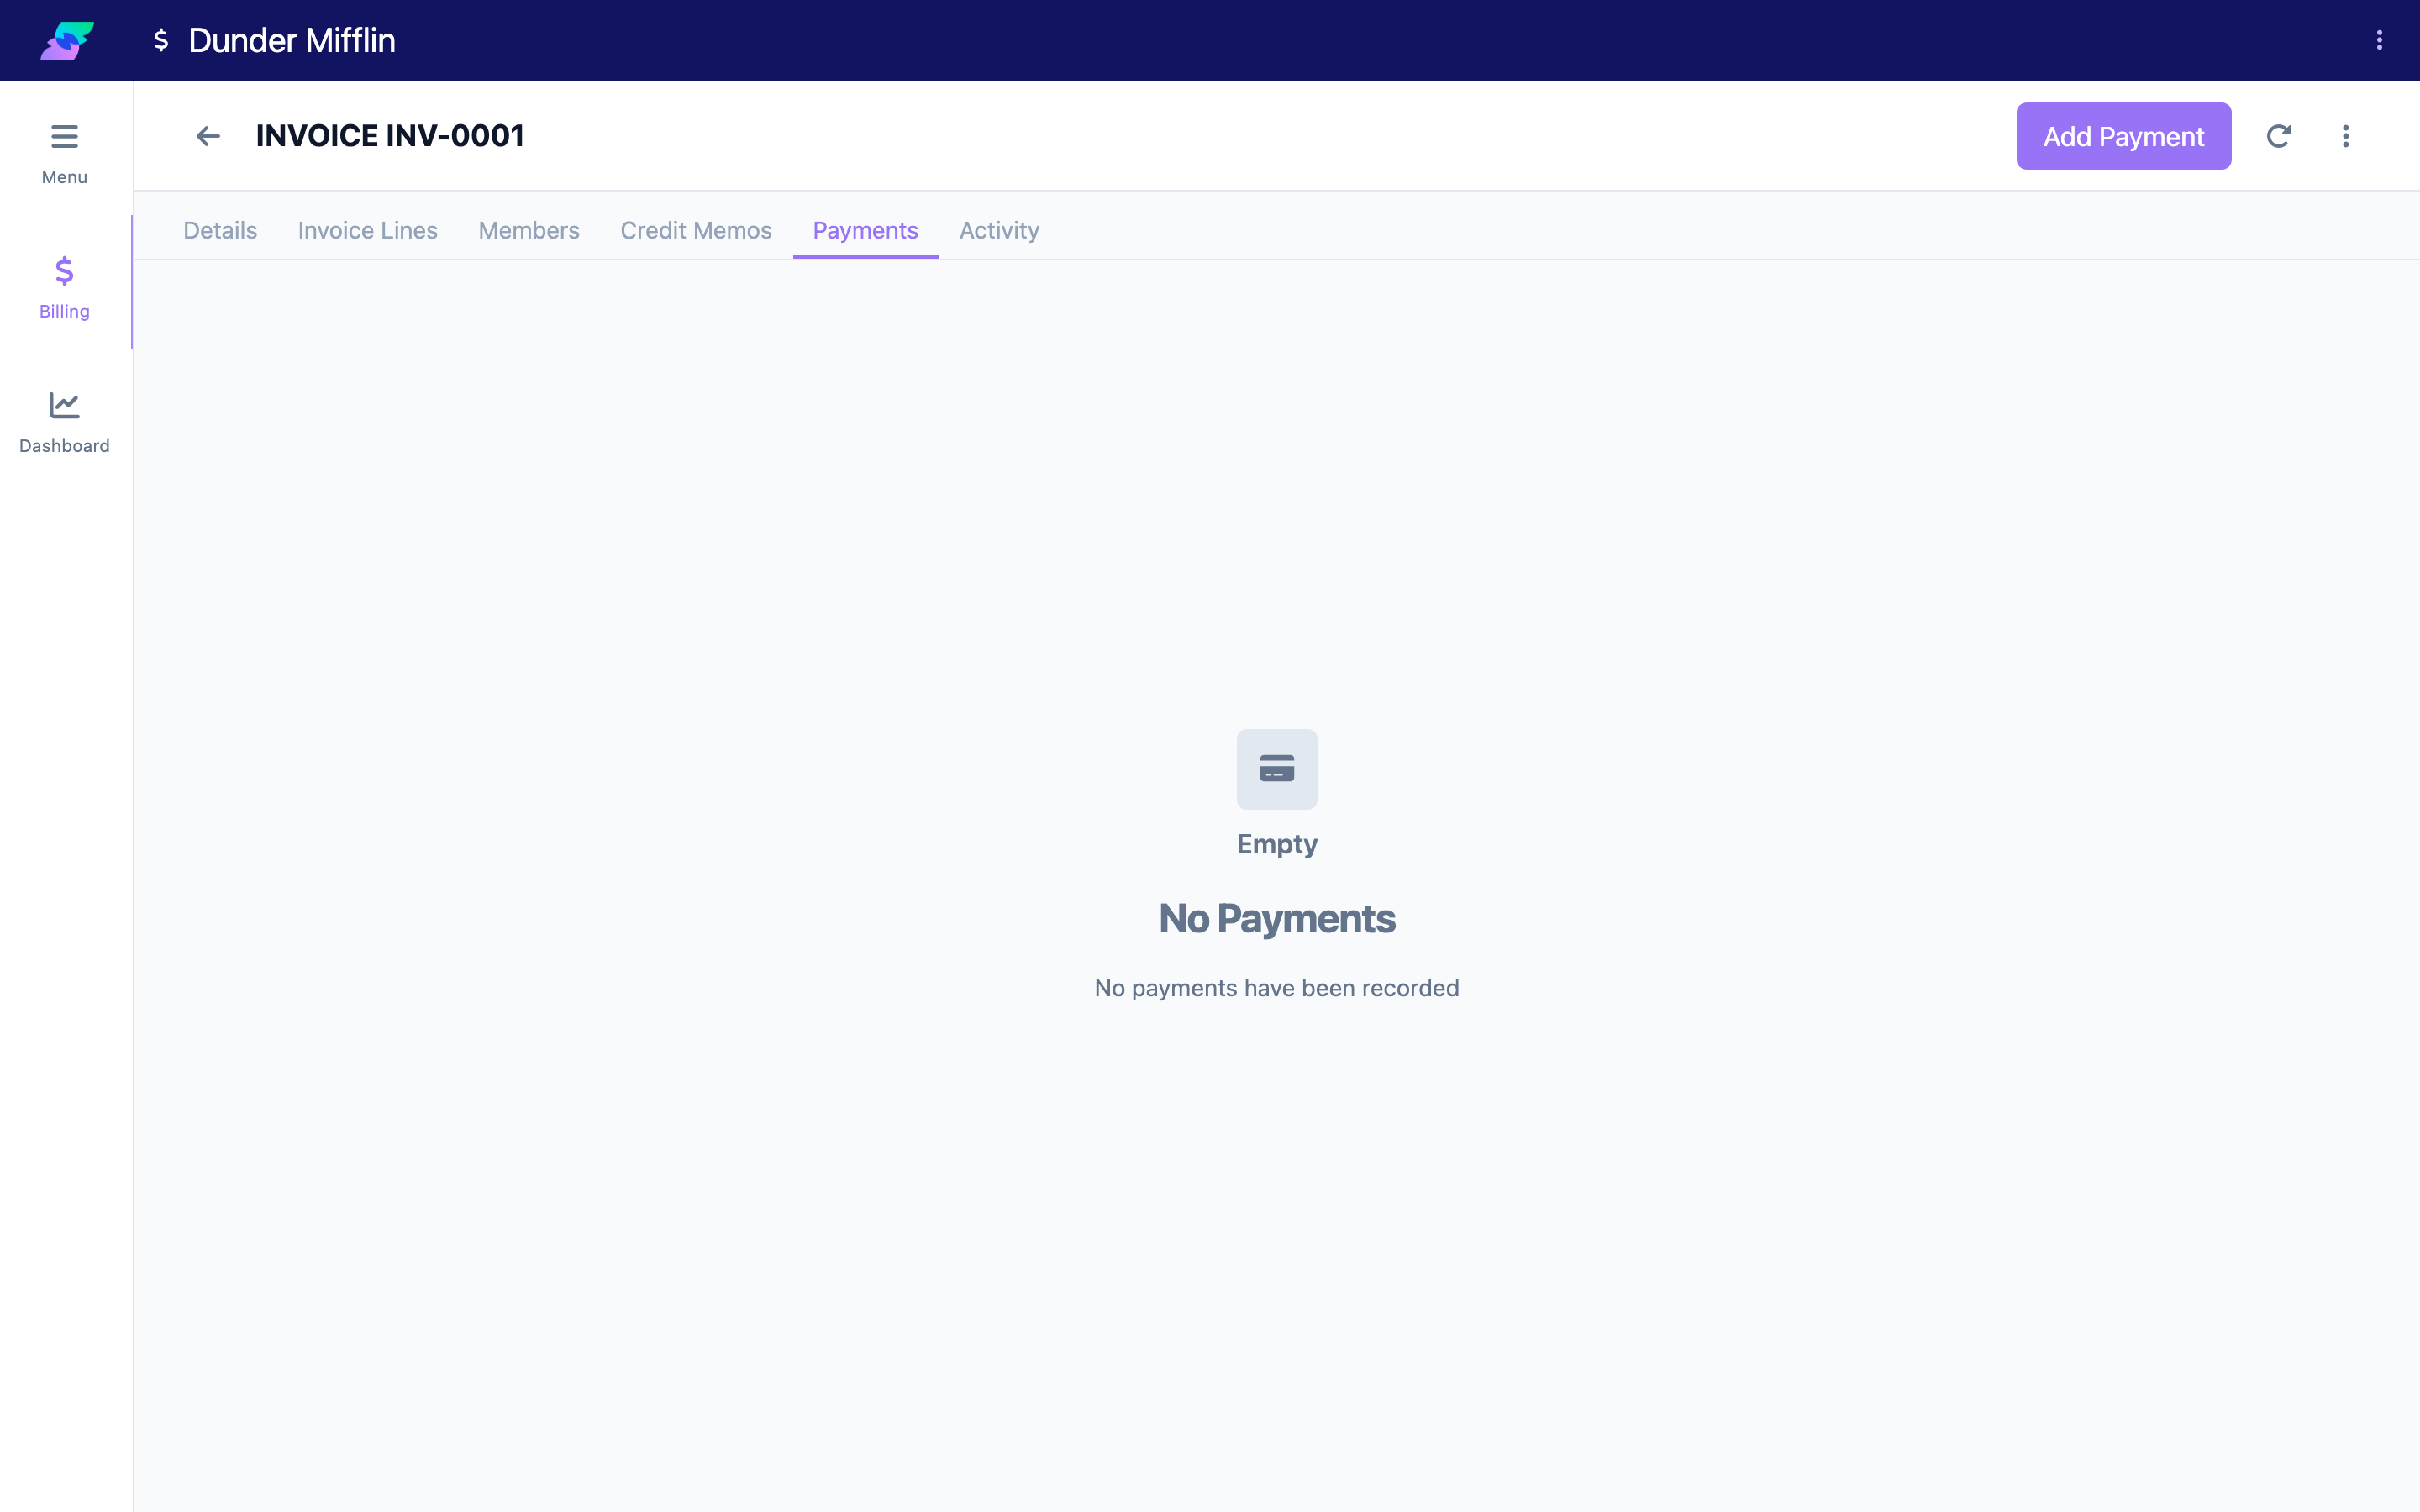Open the Dashboard chart icon
The width and height of the screenshot is (2420, 1512).
[x=64, y=405]
